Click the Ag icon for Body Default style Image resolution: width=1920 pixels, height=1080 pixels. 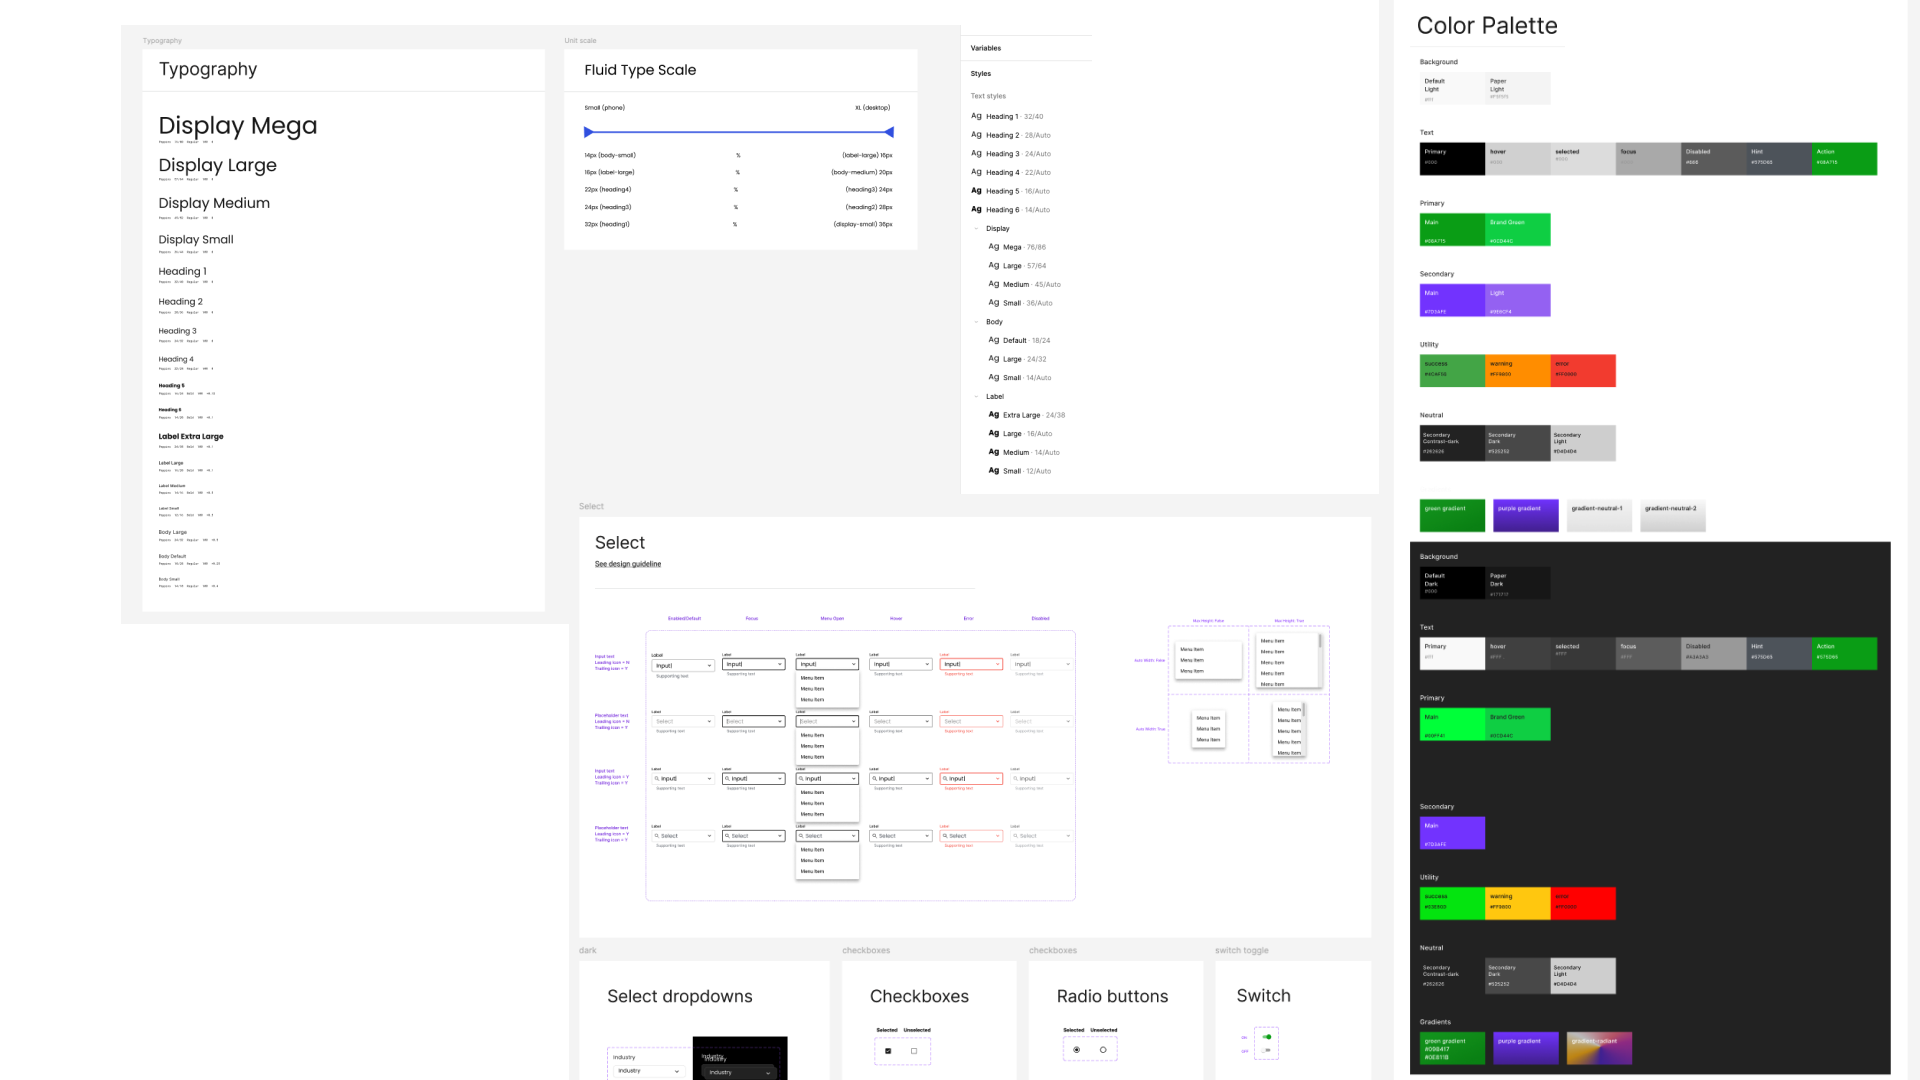click(993, 340)
